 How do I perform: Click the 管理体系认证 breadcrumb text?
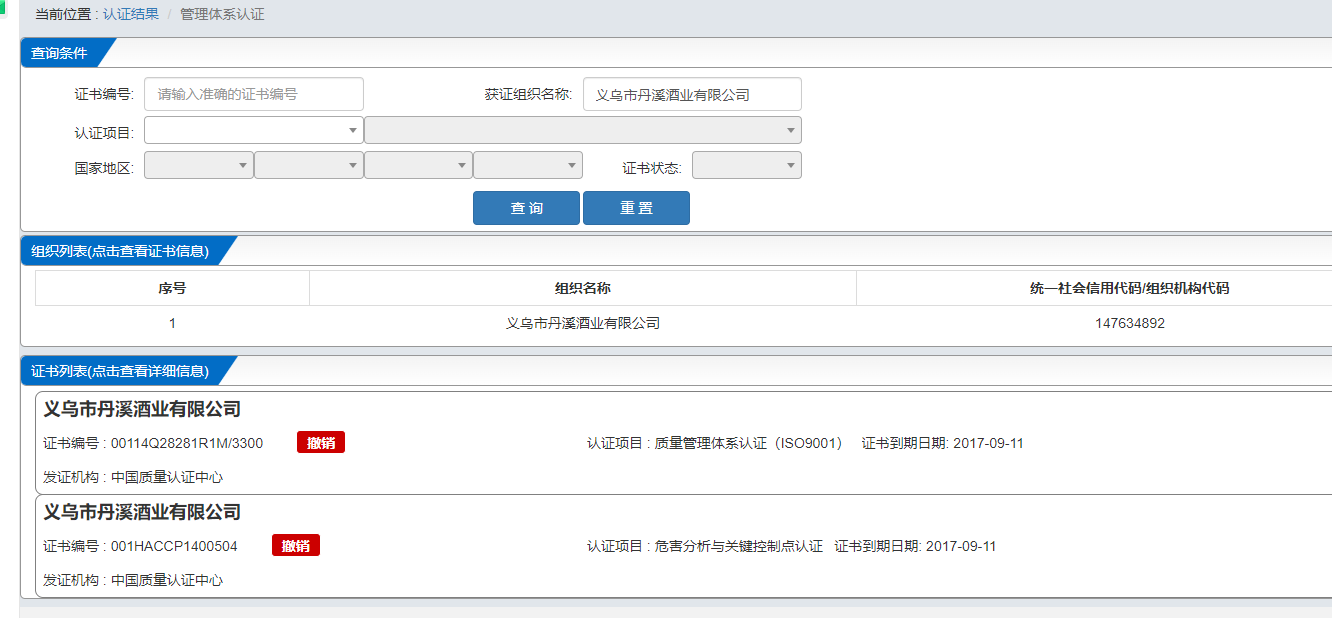tap(222, 15)
